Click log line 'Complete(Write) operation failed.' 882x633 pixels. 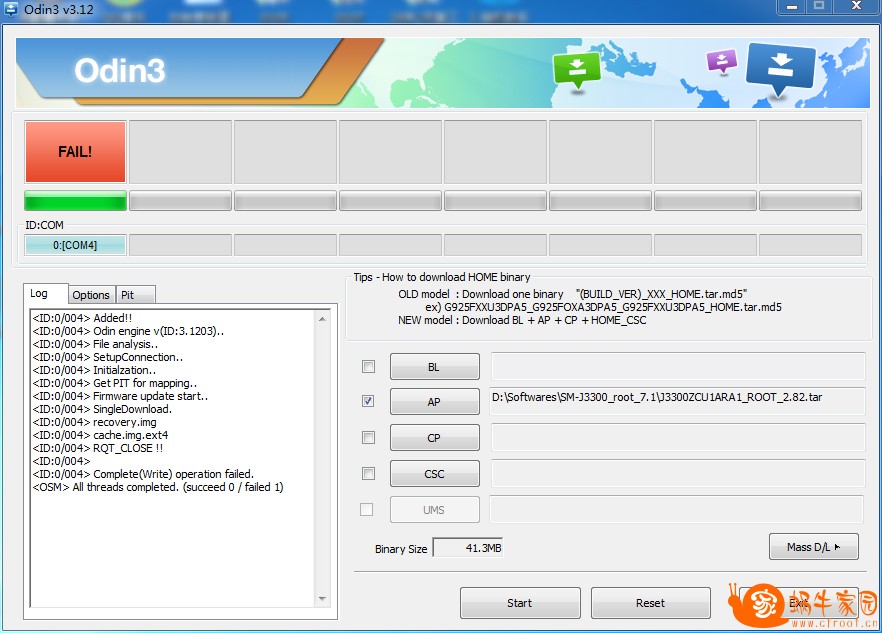(x=143, y=474)
